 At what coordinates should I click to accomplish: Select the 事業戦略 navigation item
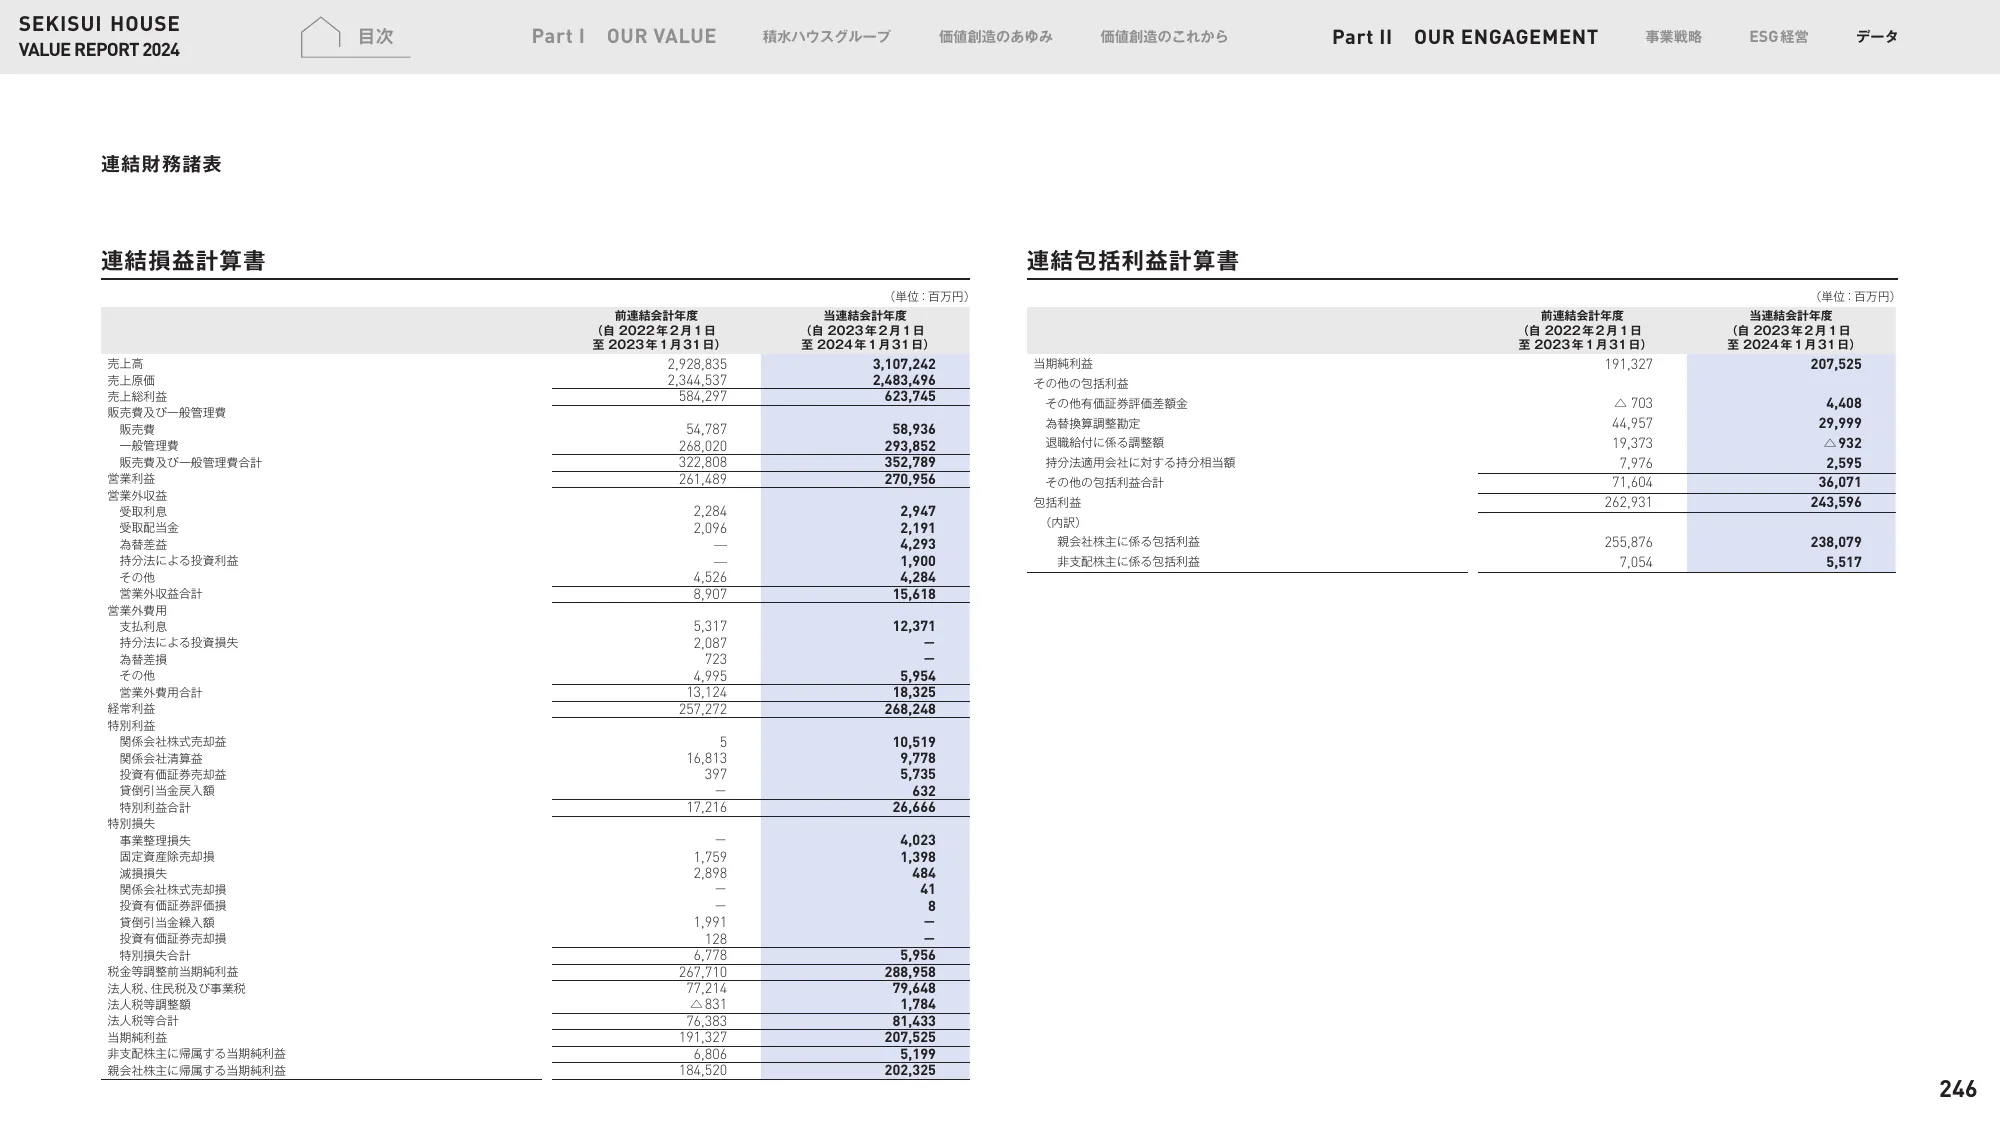point(1676,37)
